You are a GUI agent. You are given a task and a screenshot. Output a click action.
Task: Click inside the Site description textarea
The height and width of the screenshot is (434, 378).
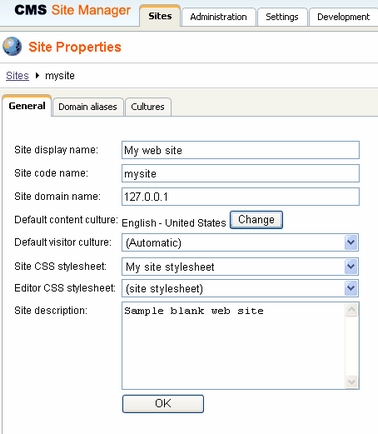click(x=233, y=346)
